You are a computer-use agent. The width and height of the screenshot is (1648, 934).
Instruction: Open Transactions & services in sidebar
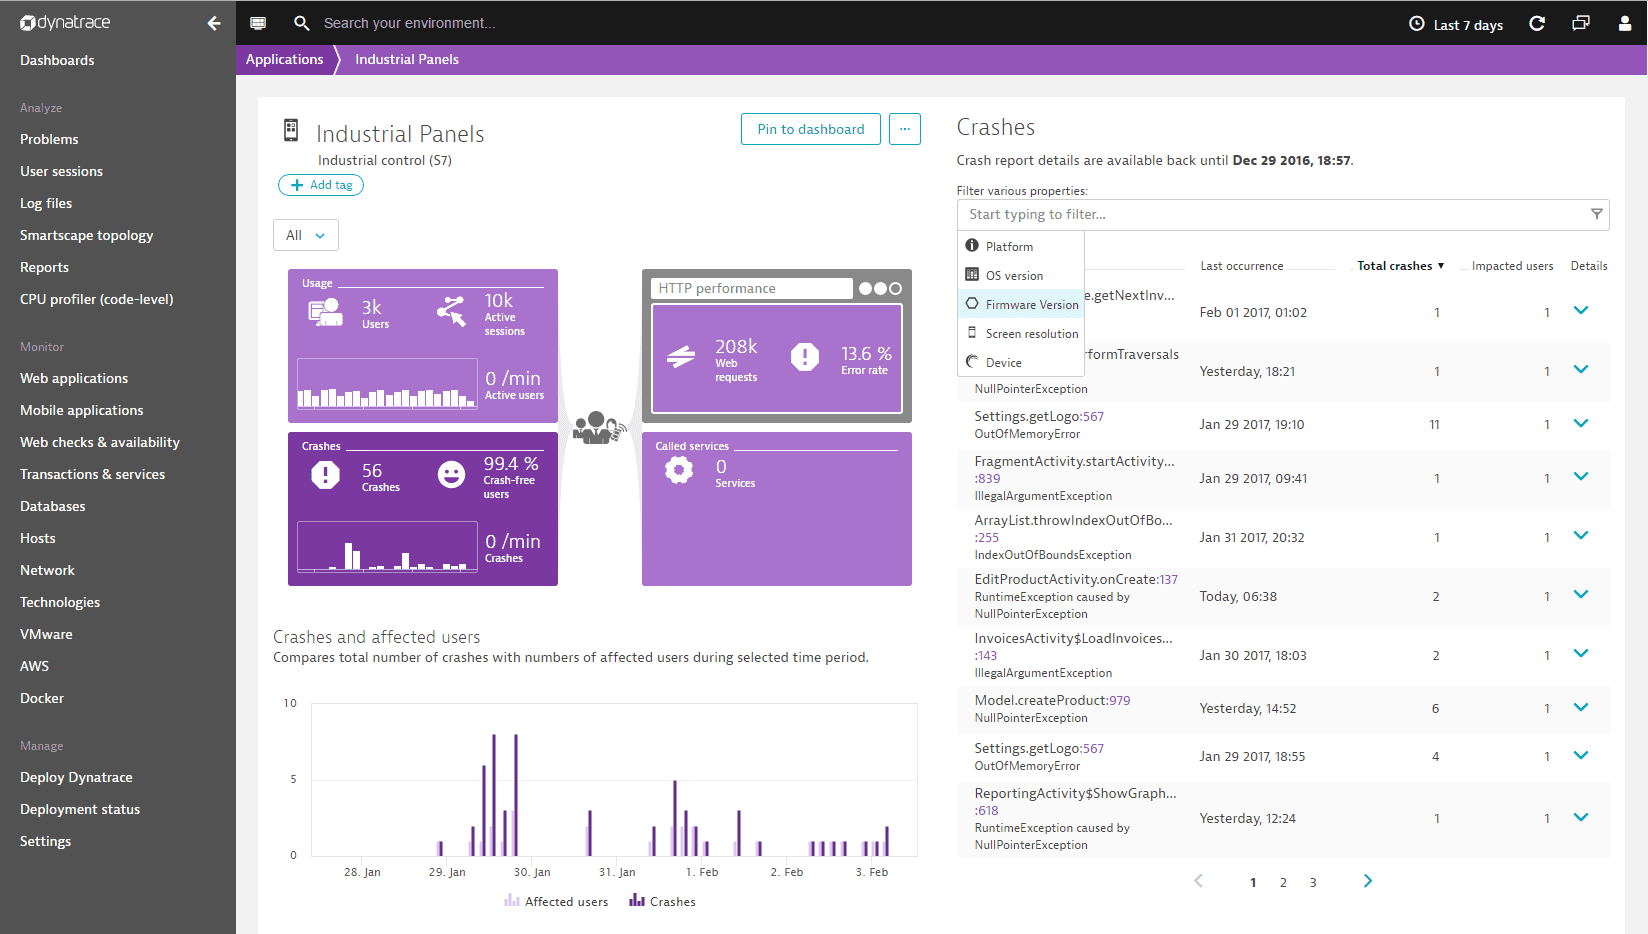[92, 474]
